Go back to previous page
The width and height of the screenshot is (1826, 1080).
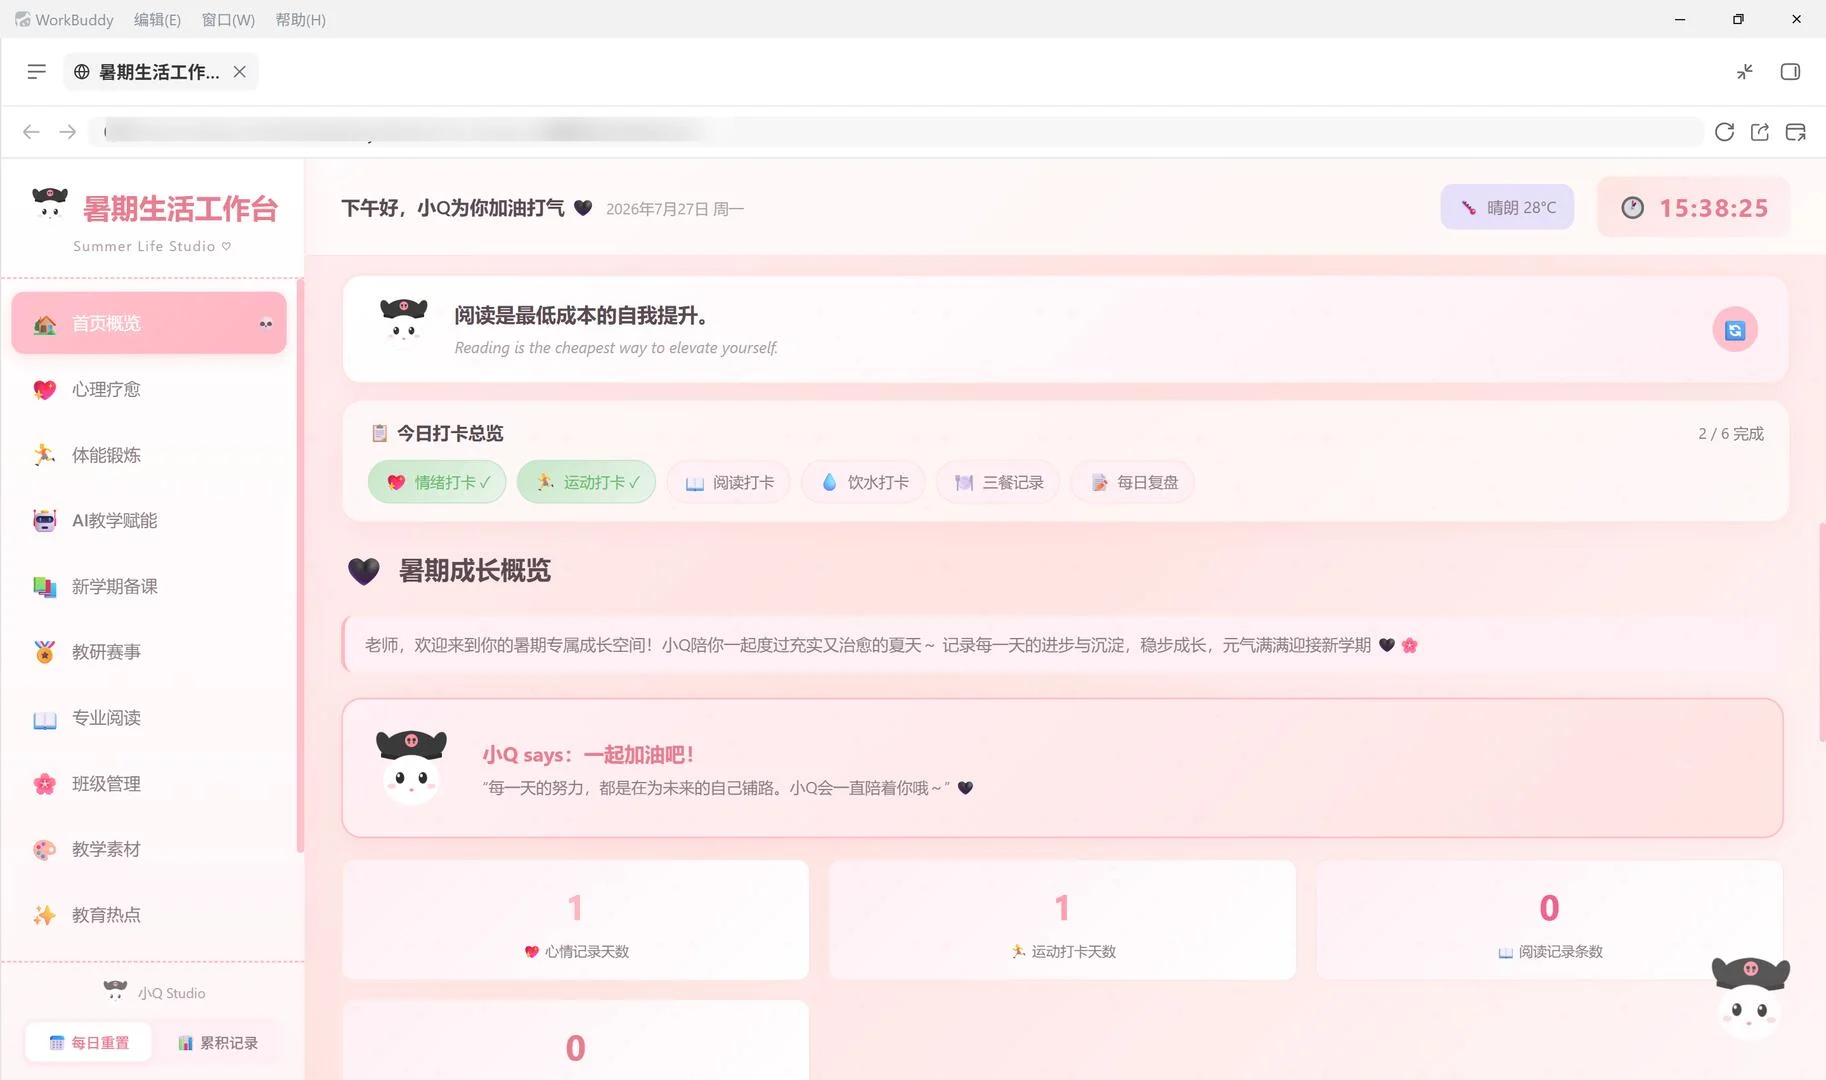pyautogui.click(x=31, y=132)
